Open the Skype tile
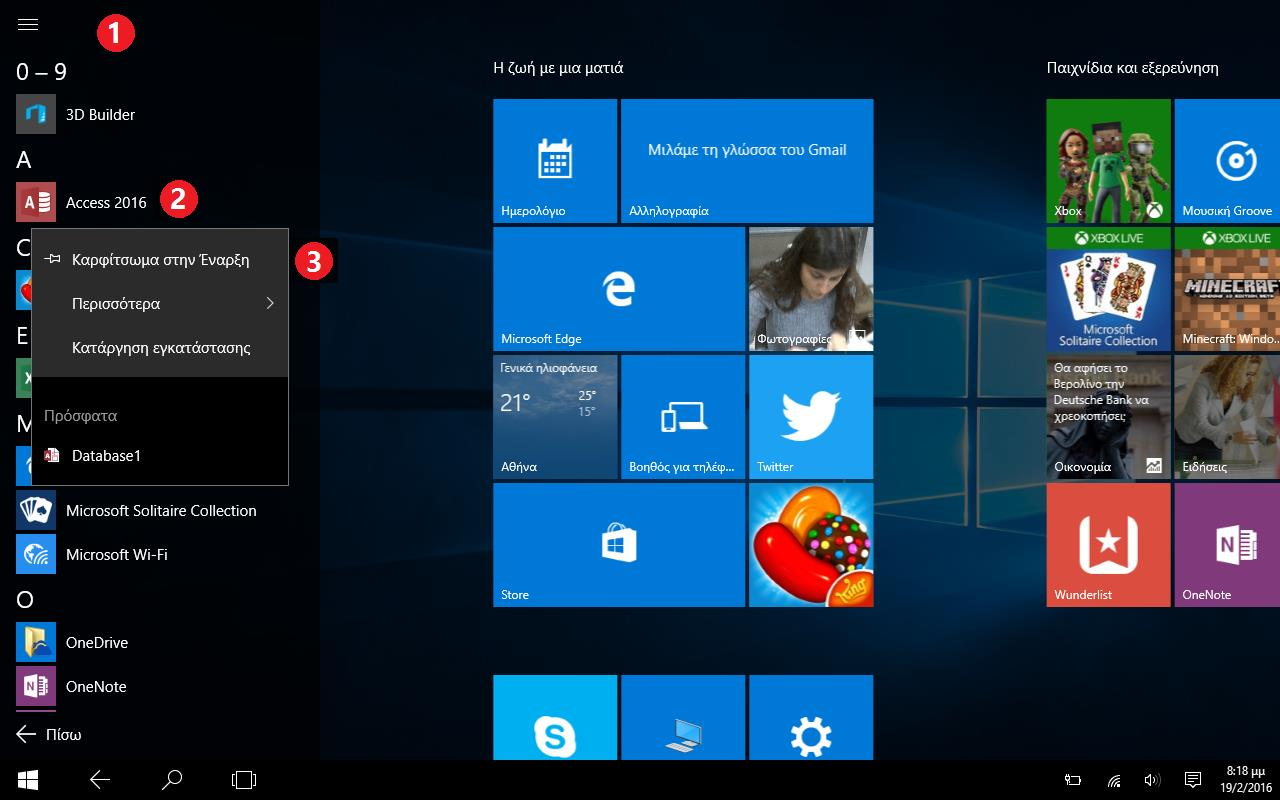The image size is (1280, 800). click(555, 717)
